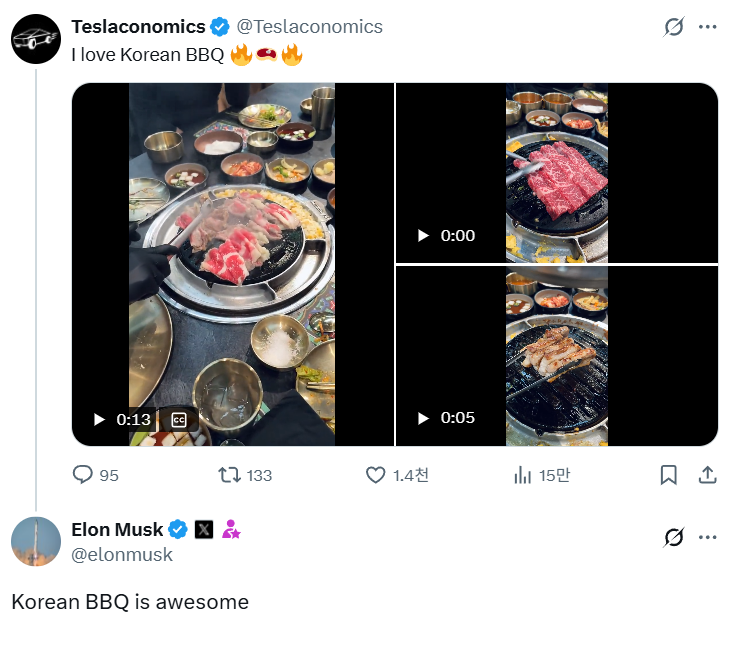The image size is (732, 651).
Task: Click the Teslaconomics profile avatar
Action: coord(36,39)
